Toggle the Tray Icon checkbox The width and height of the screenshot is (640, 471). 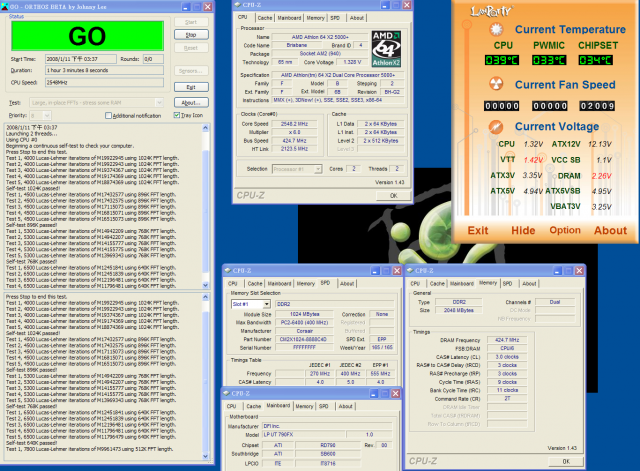177,115
